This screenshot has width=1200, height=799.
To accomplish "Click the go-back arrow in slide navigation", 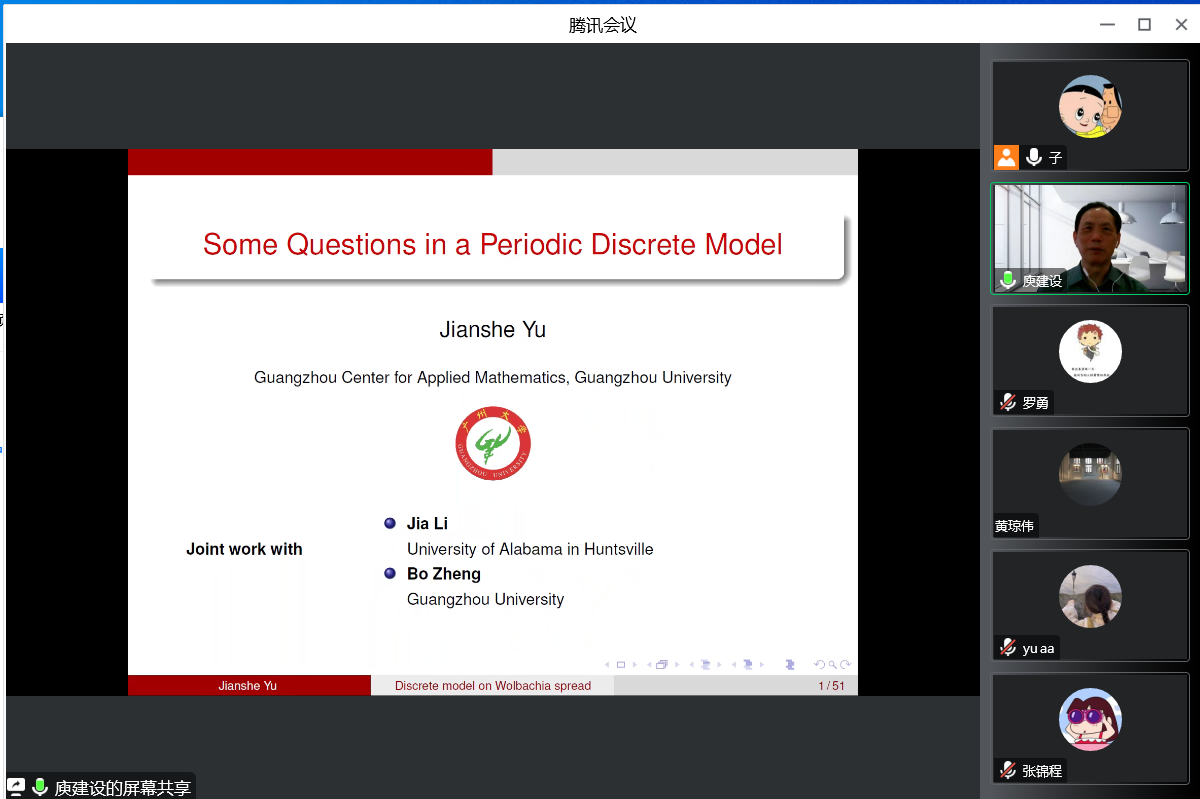I will click(820, 664).
